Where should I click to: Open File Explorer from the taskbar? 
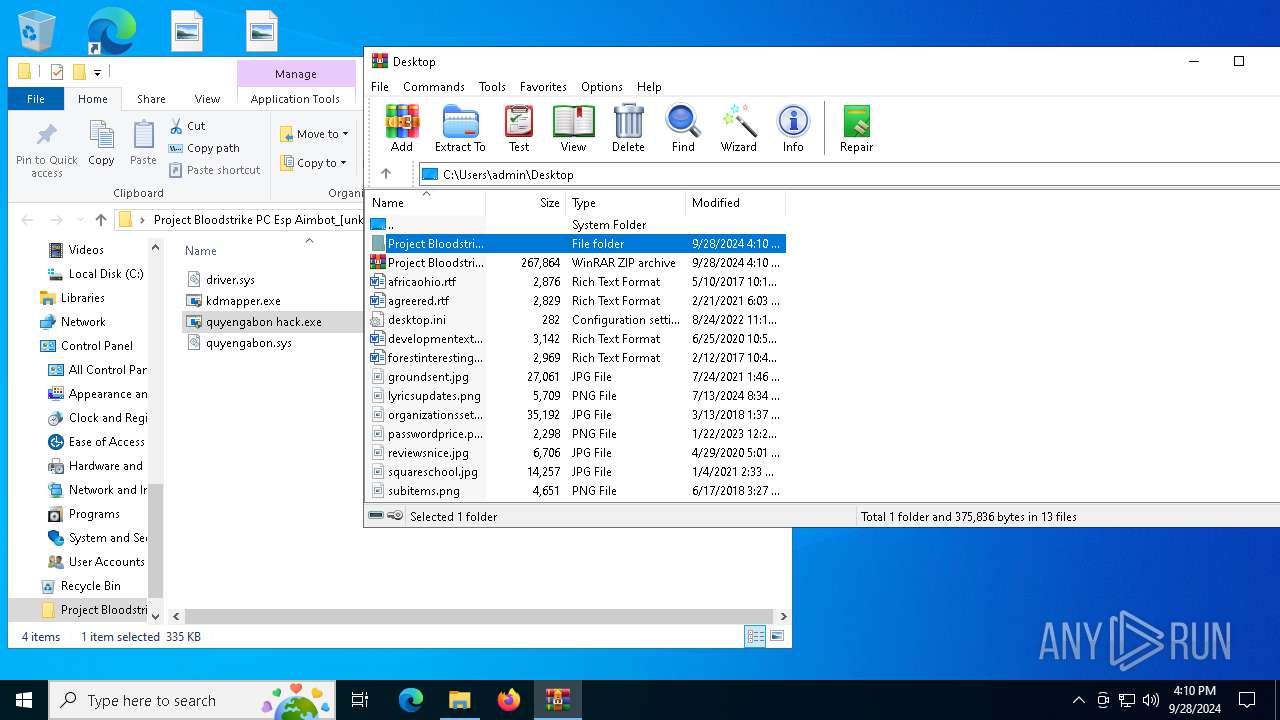[459, 700]
